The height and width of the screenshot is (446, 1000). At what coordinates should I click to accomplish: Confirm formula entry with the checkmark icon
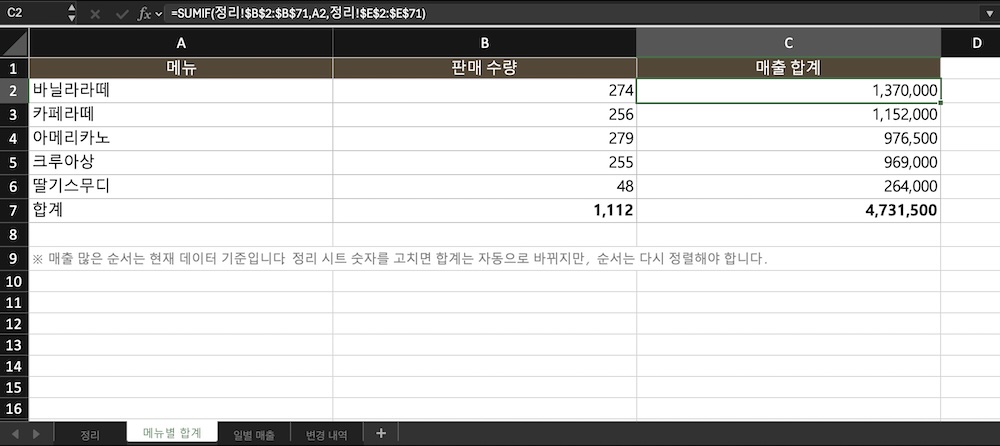point(122,13)
